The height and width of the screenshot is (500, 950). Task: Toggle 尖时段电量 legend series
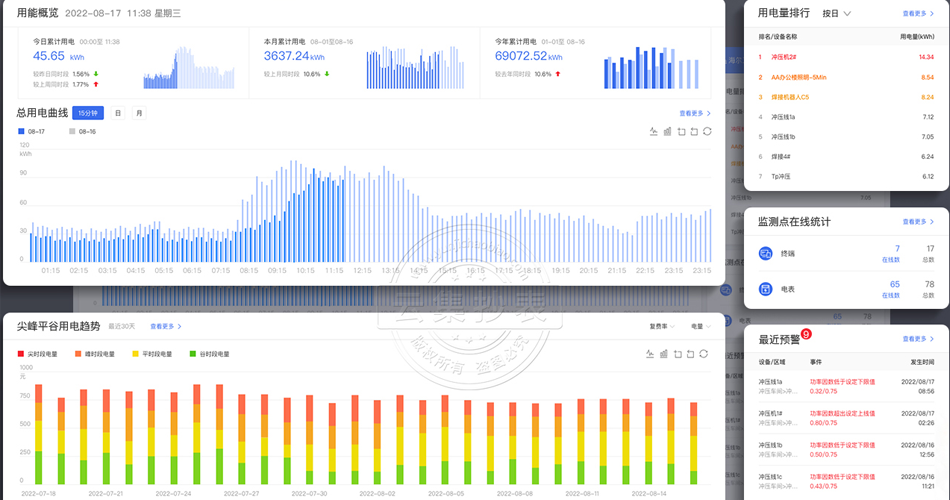point(38,354)
